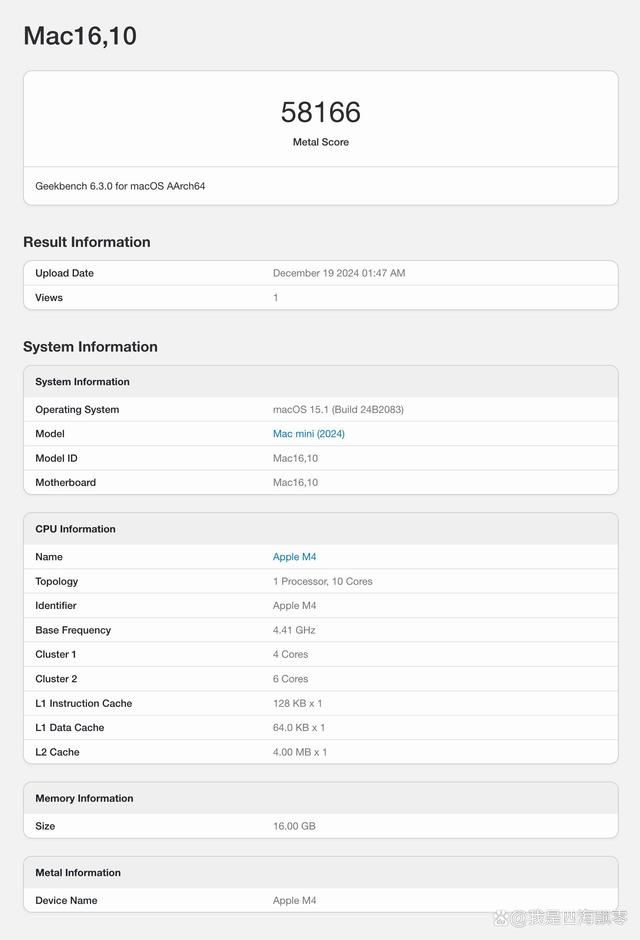Screen dimensions: 640x940
Task: Select the Operating System macOS 15.1 entry
Action: pos(320,409)
